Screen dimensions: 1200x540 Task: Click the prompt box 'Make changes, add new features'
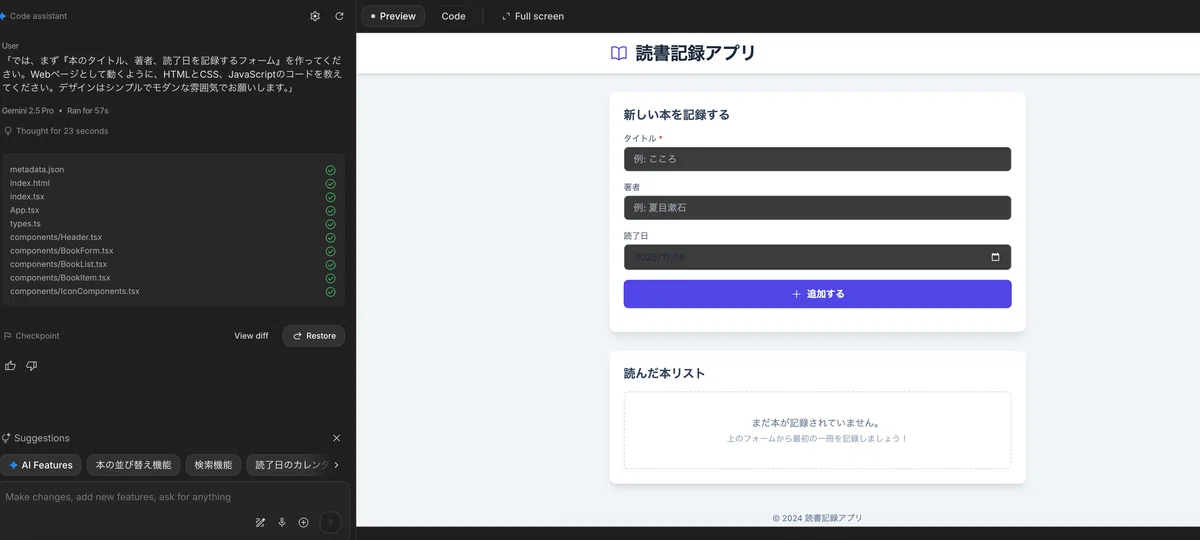[x=175, y=497]
